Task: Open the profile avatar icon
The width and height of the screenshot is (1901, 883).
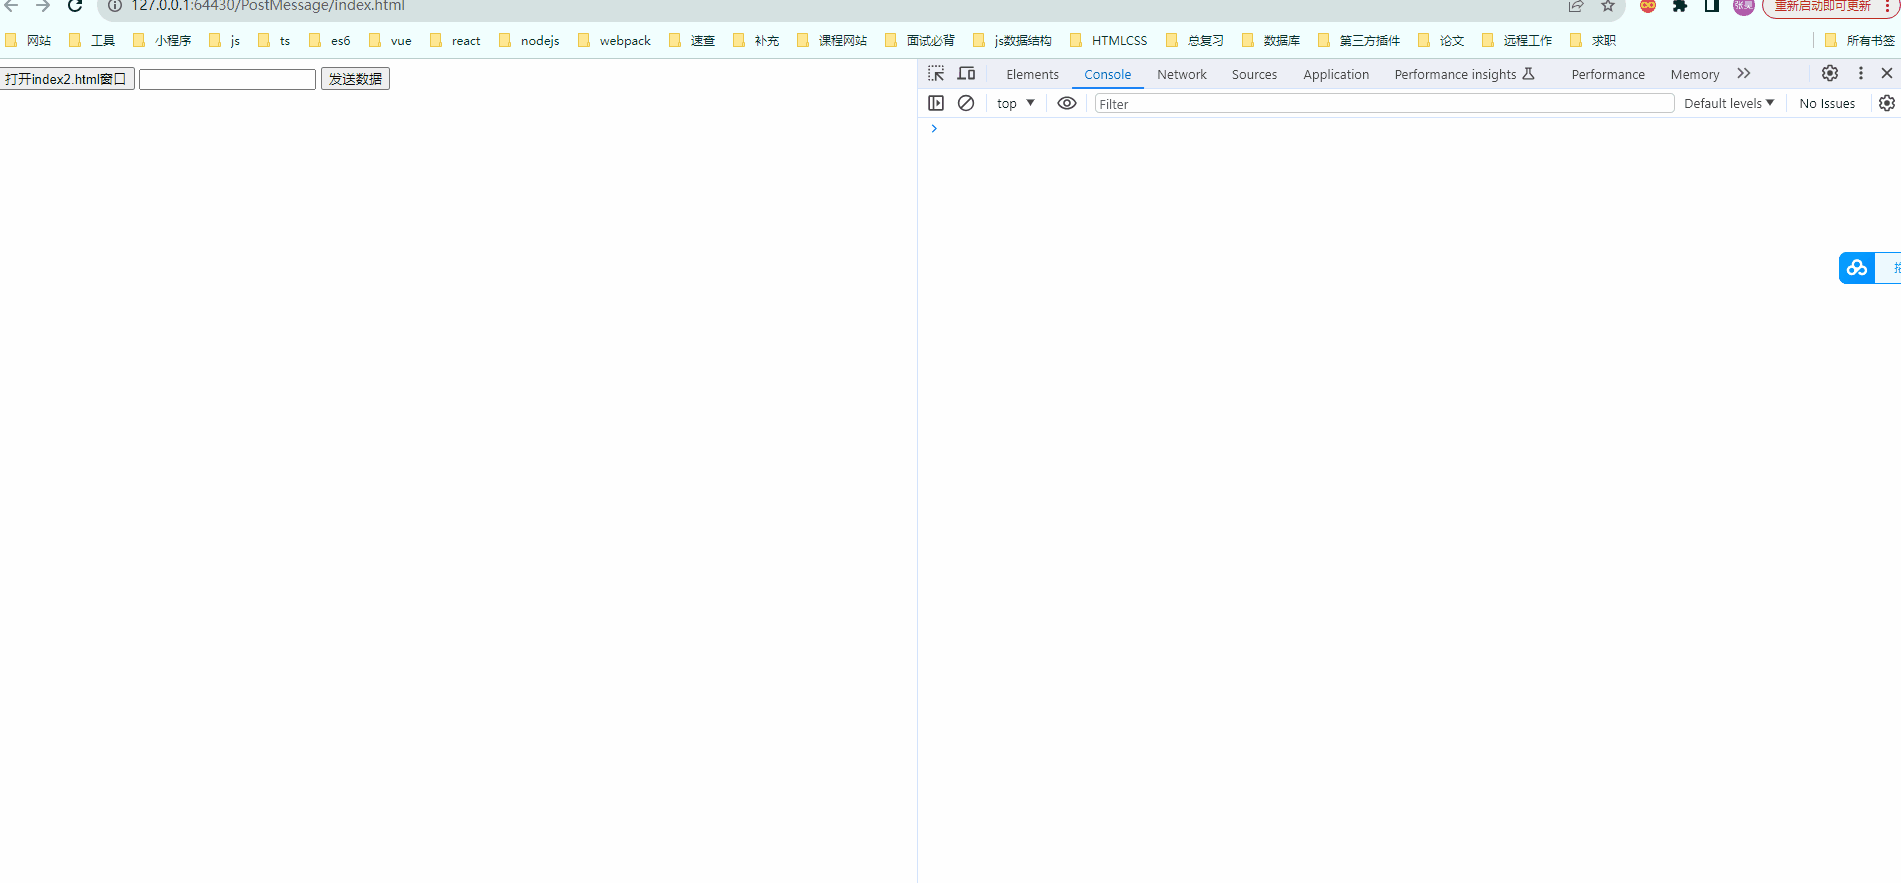Action: coord(1744,6)
